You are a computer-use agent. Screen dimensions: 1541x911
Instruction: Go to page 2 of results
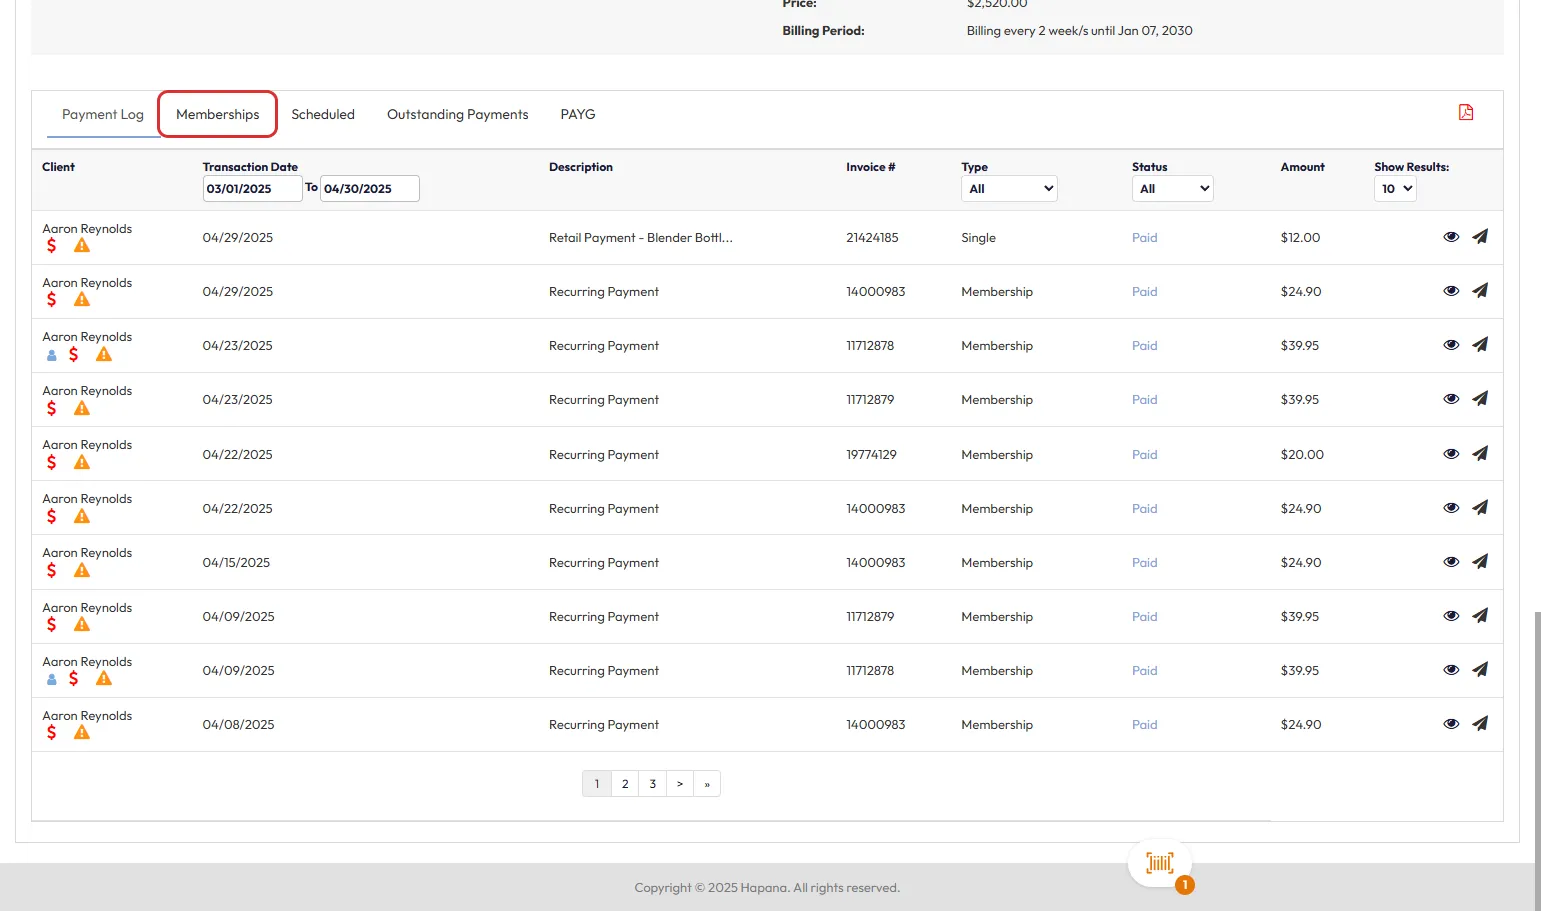pyautogui.click(x=625, y=784)
